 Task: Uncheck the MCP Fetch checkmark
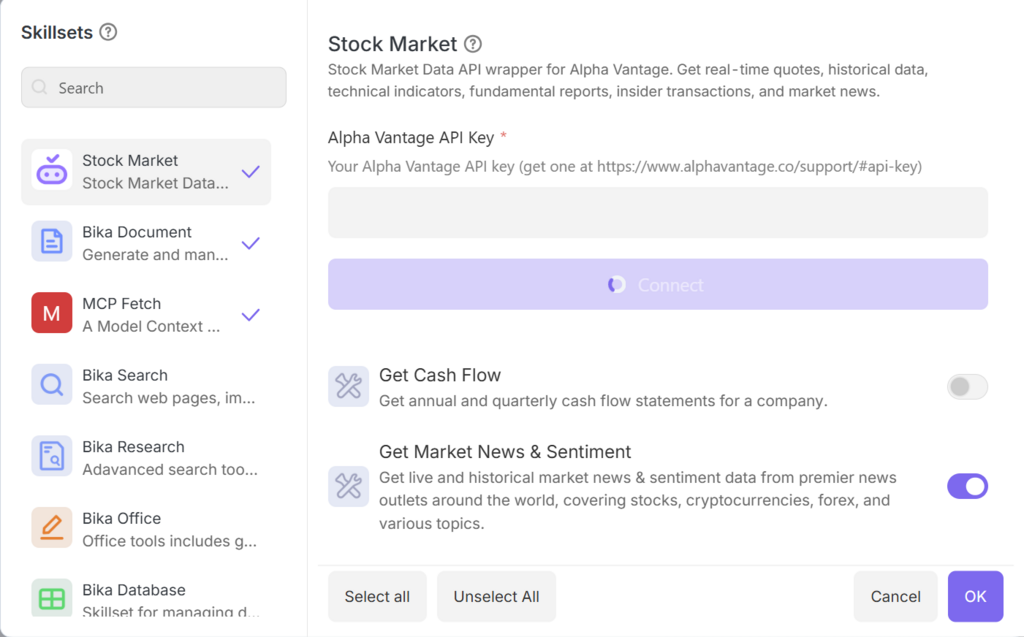[x=251, y=314]
